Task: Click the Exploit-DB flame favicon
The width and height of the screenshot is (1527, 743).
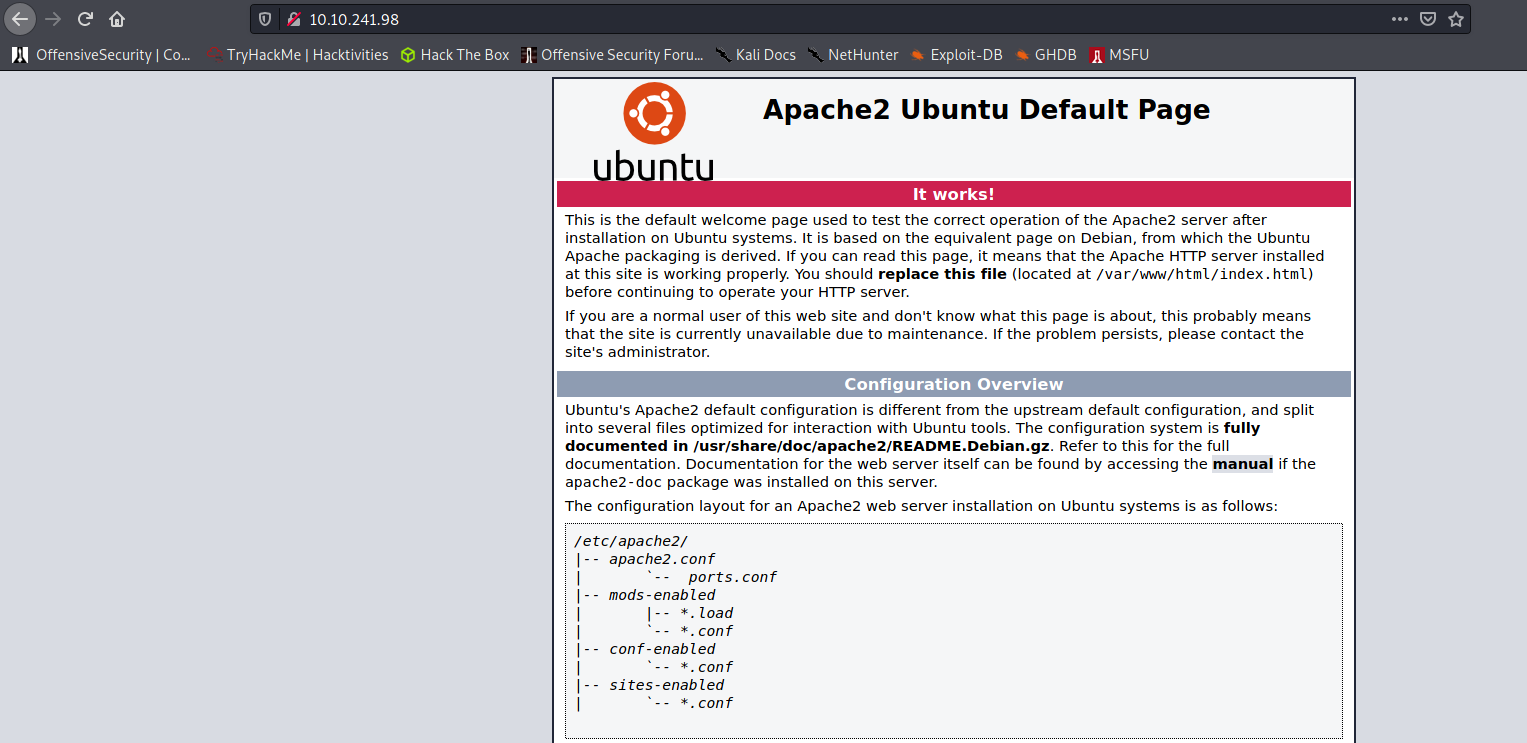Action: (x=918, y=55)
